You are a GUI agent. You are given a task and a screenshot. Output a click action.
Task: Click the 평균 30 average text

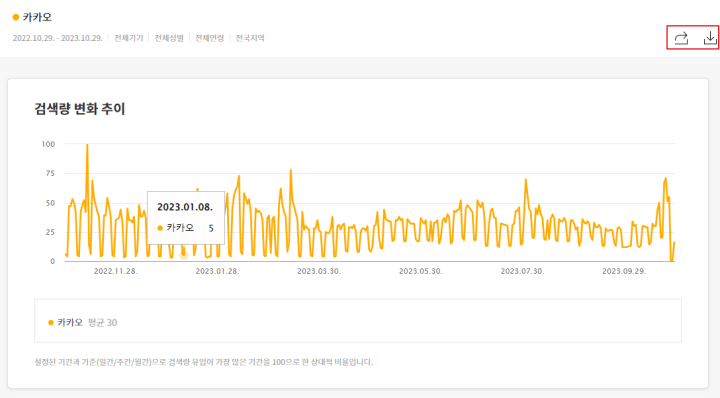[x=102, y=323]
